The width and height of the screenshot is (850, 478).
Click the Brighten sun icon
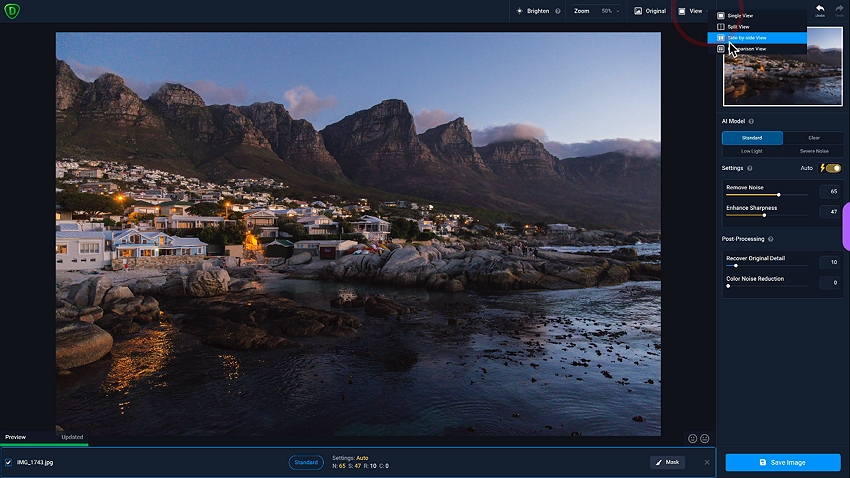[519, 11]
